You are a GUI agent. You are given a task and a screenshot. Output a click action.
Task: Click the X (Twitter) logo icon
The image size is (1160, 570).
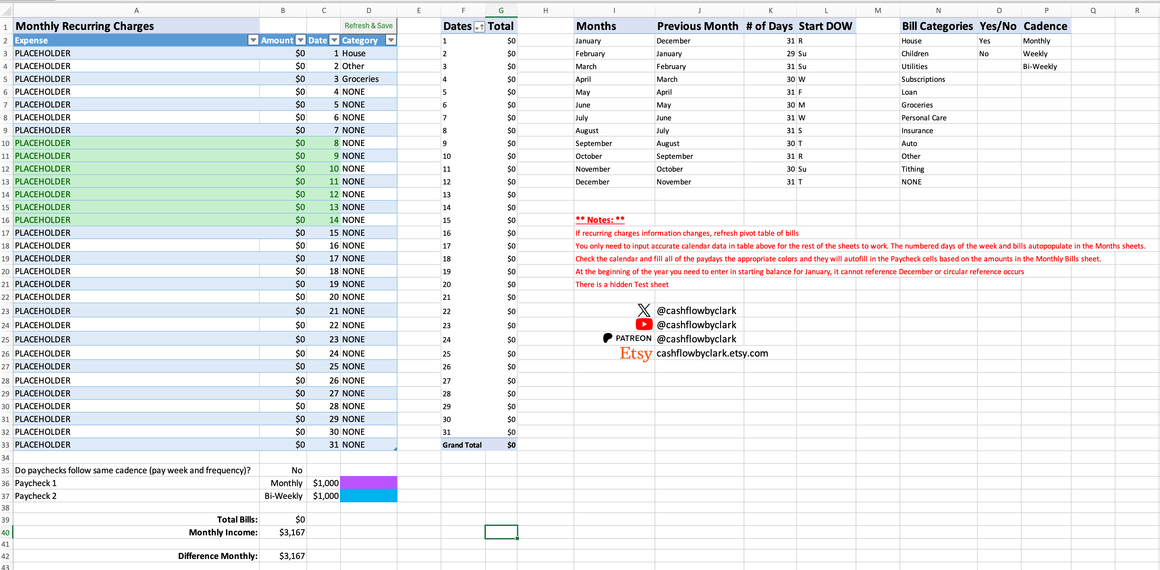(x=644, y=310)
